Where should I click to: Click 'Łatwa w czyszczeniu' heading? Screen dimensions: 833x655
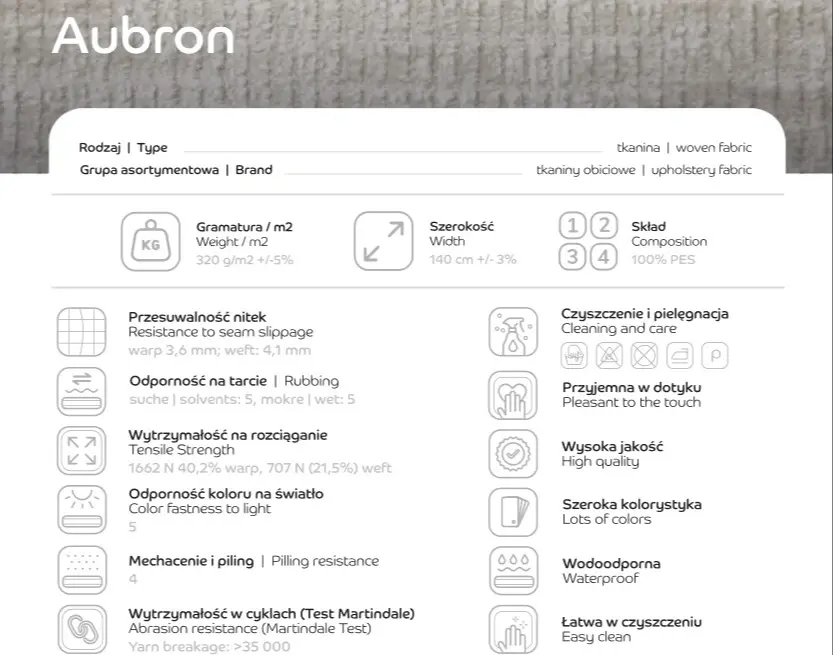tap(632, 622)
